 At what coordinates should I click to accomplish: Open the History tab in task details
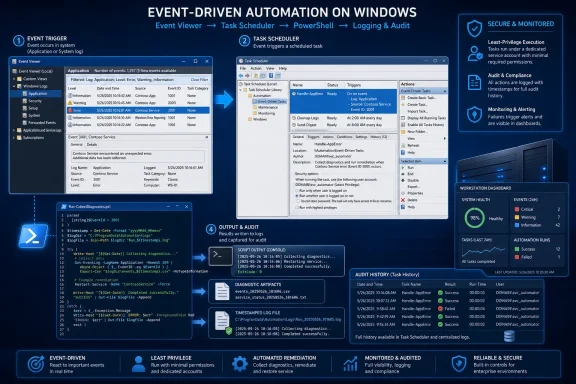tap(378, 137)
